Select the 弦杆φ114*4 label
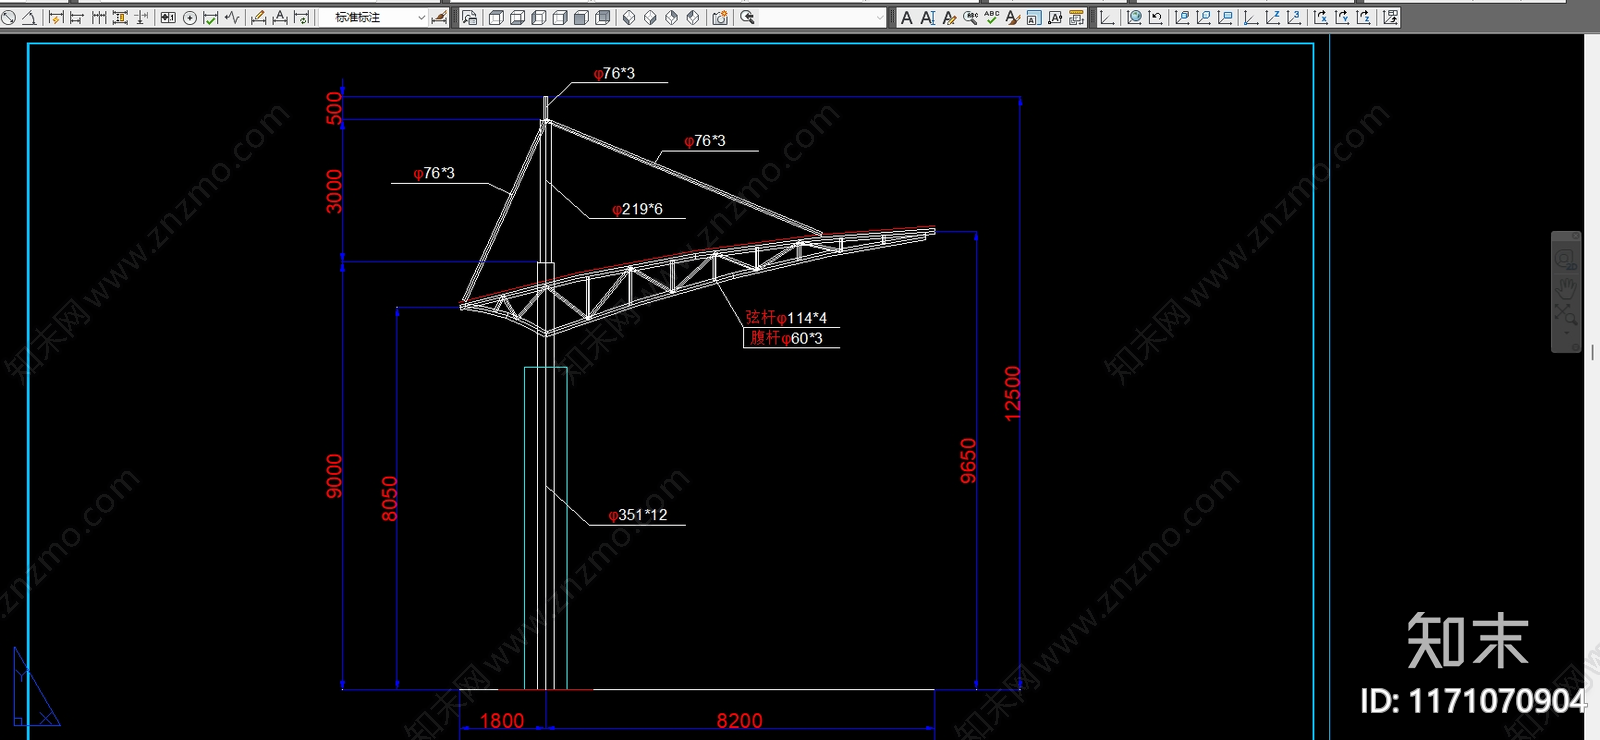Viewport: 1600px width, 740px height. 786,317
